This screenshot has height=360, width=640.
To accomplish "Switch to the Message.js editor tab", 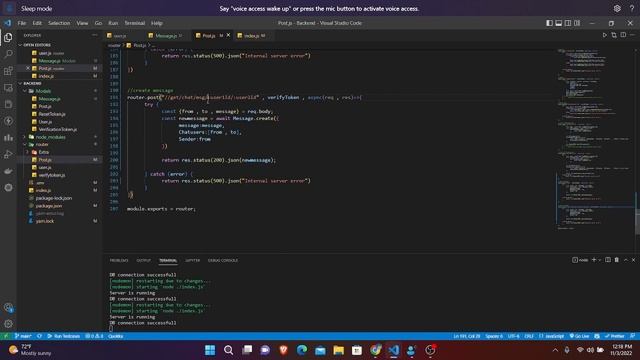I will click(x=165, y=36).
